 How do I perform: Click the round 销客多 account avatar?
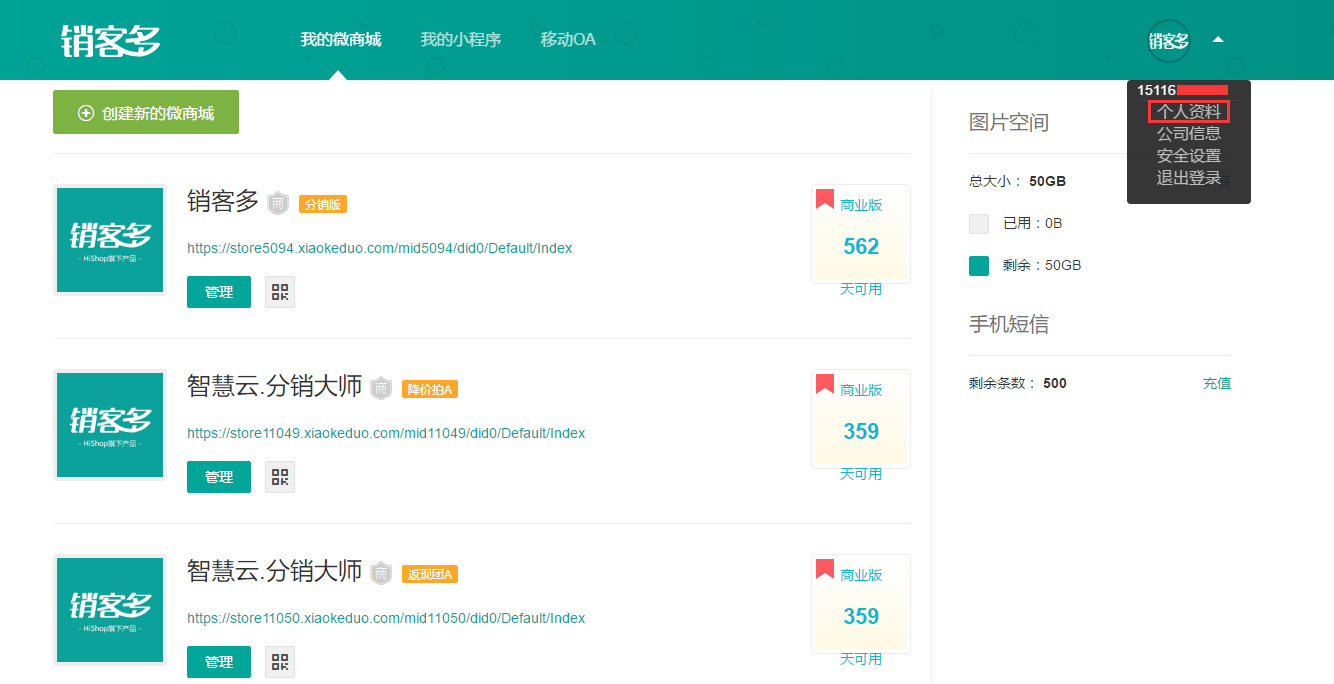(1169, 41)
